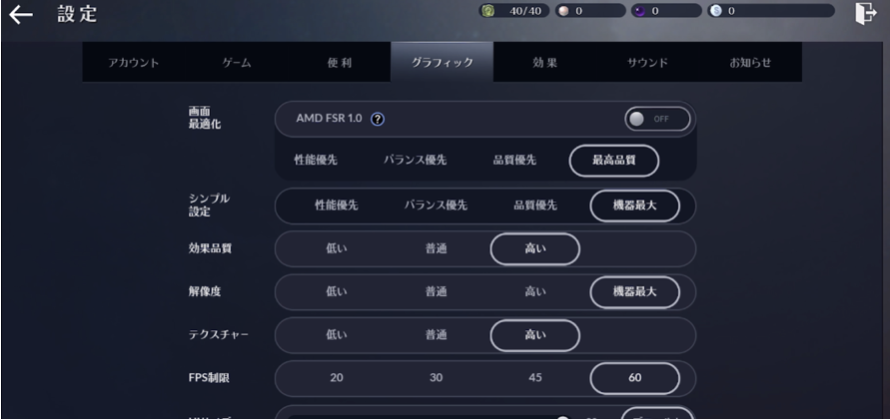Set 解像度 to 普通

(x=435, y=292)
